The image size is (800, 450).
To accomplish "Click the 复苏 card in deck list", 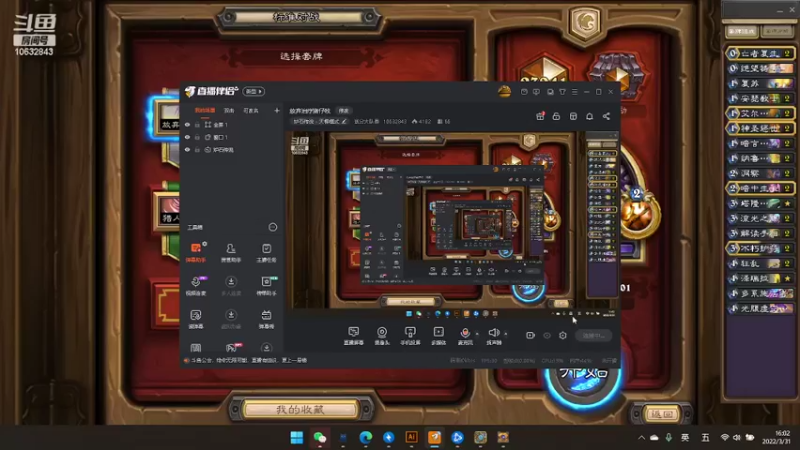I will coord(760,83).
